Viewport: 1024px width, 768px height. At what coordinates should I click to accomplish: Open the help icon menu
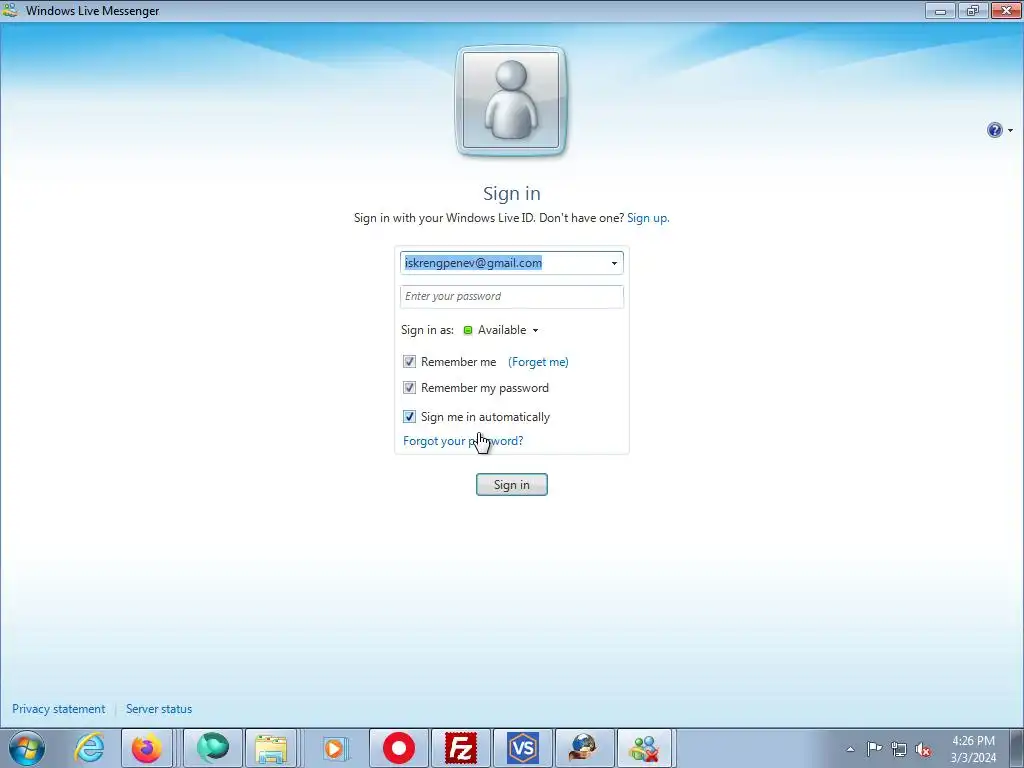click(994, 130)
